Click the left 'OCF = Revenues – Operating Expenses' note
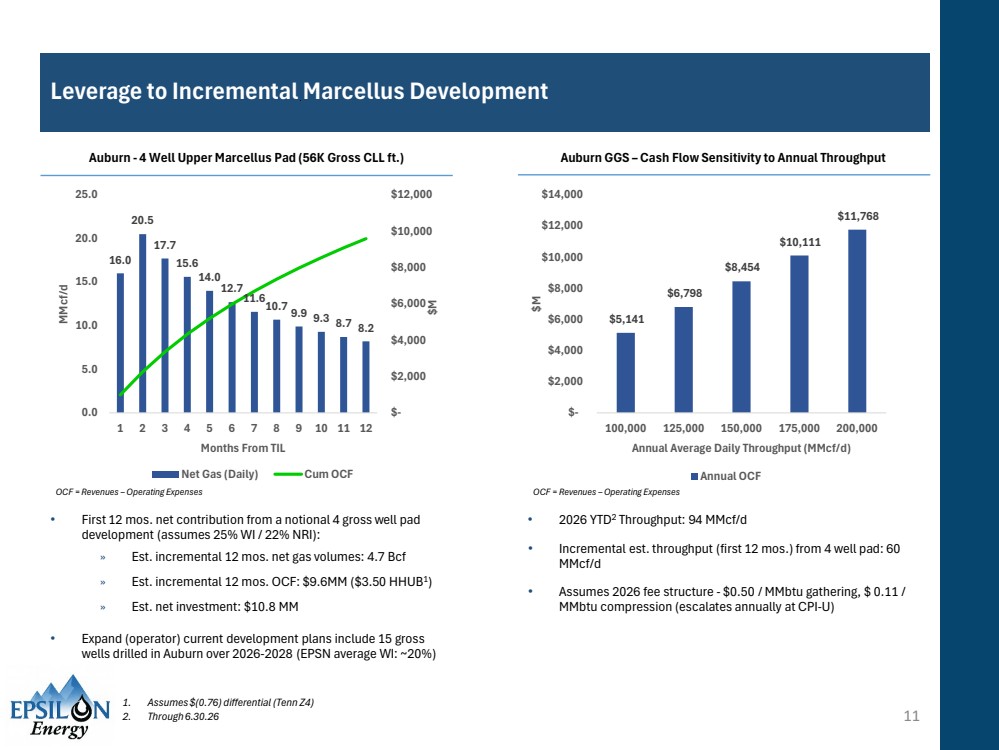999x750 pixels. [x=129, y=492]
